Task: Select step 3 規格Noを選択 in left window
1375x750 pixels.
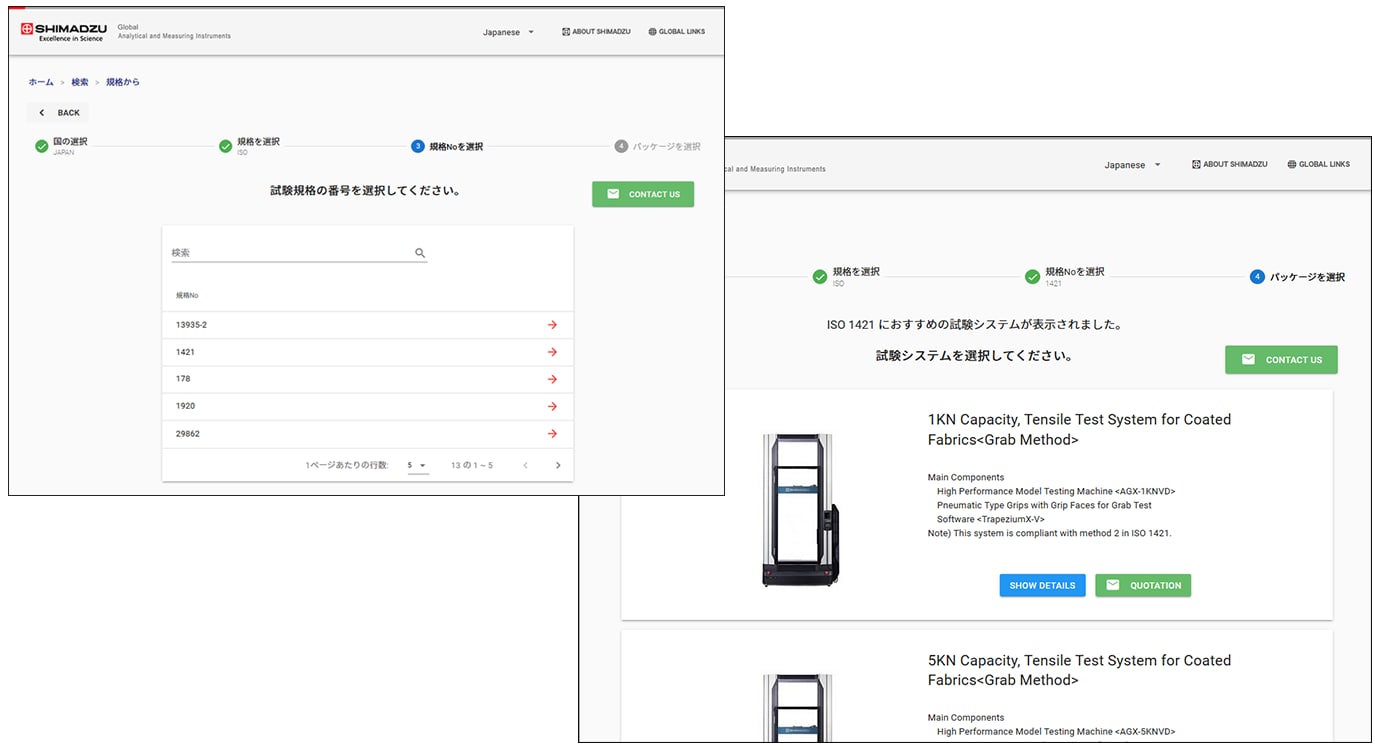Action: (x=447, y=147)
